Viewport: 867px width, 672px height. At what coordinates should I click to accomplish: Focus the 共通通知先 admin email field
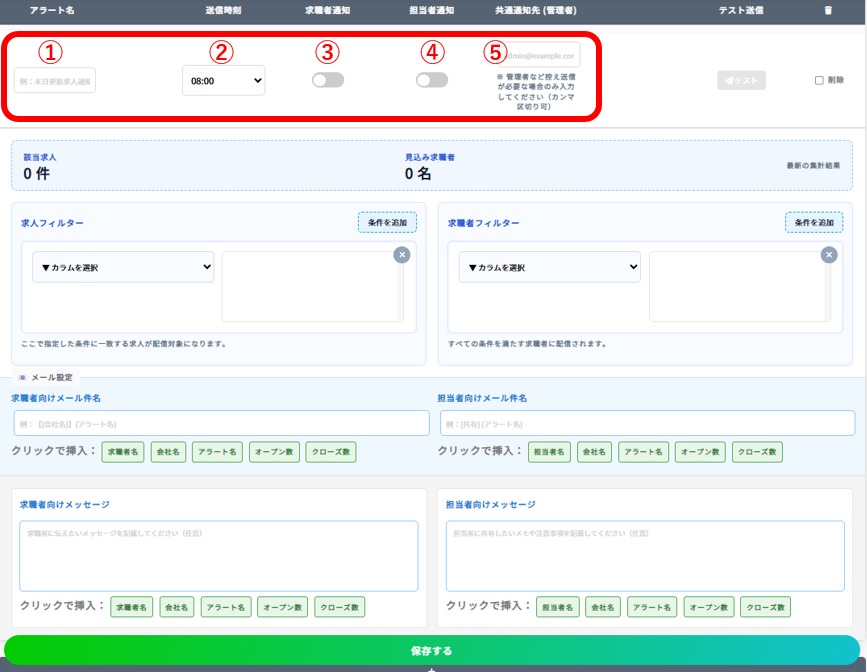[x=543, y=55]
